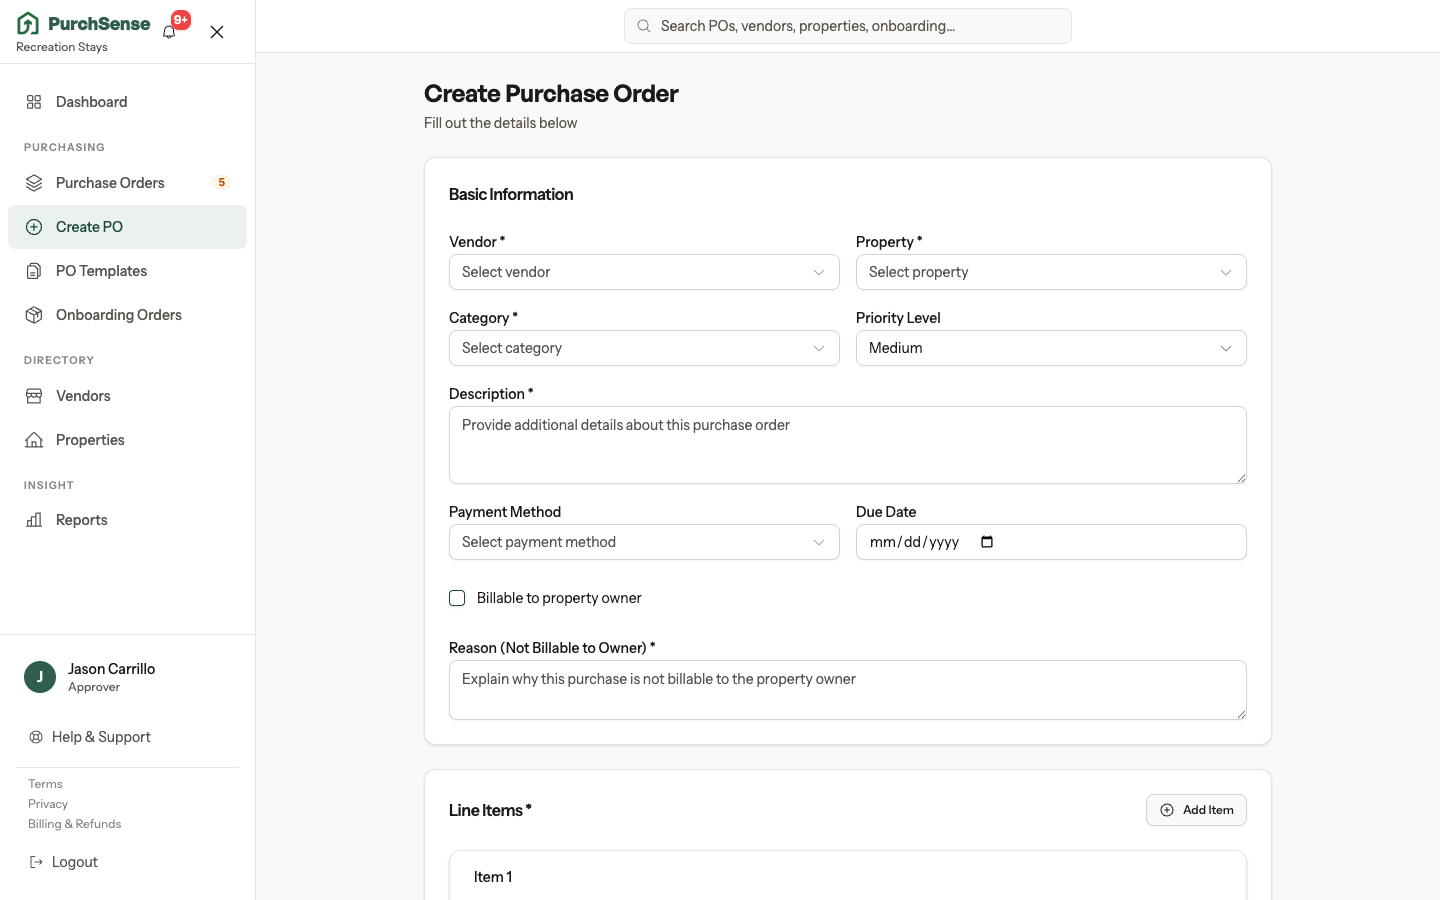Open the Select payment method dropdown

pos(644,542)
